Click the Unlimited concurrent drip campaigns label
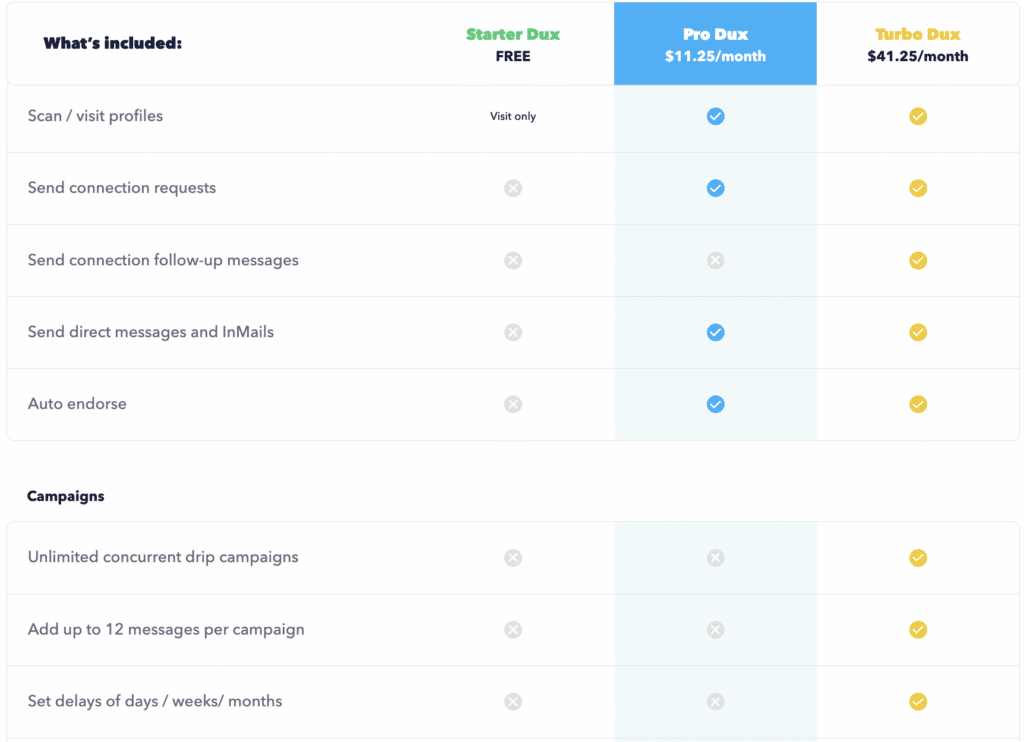 163,557
